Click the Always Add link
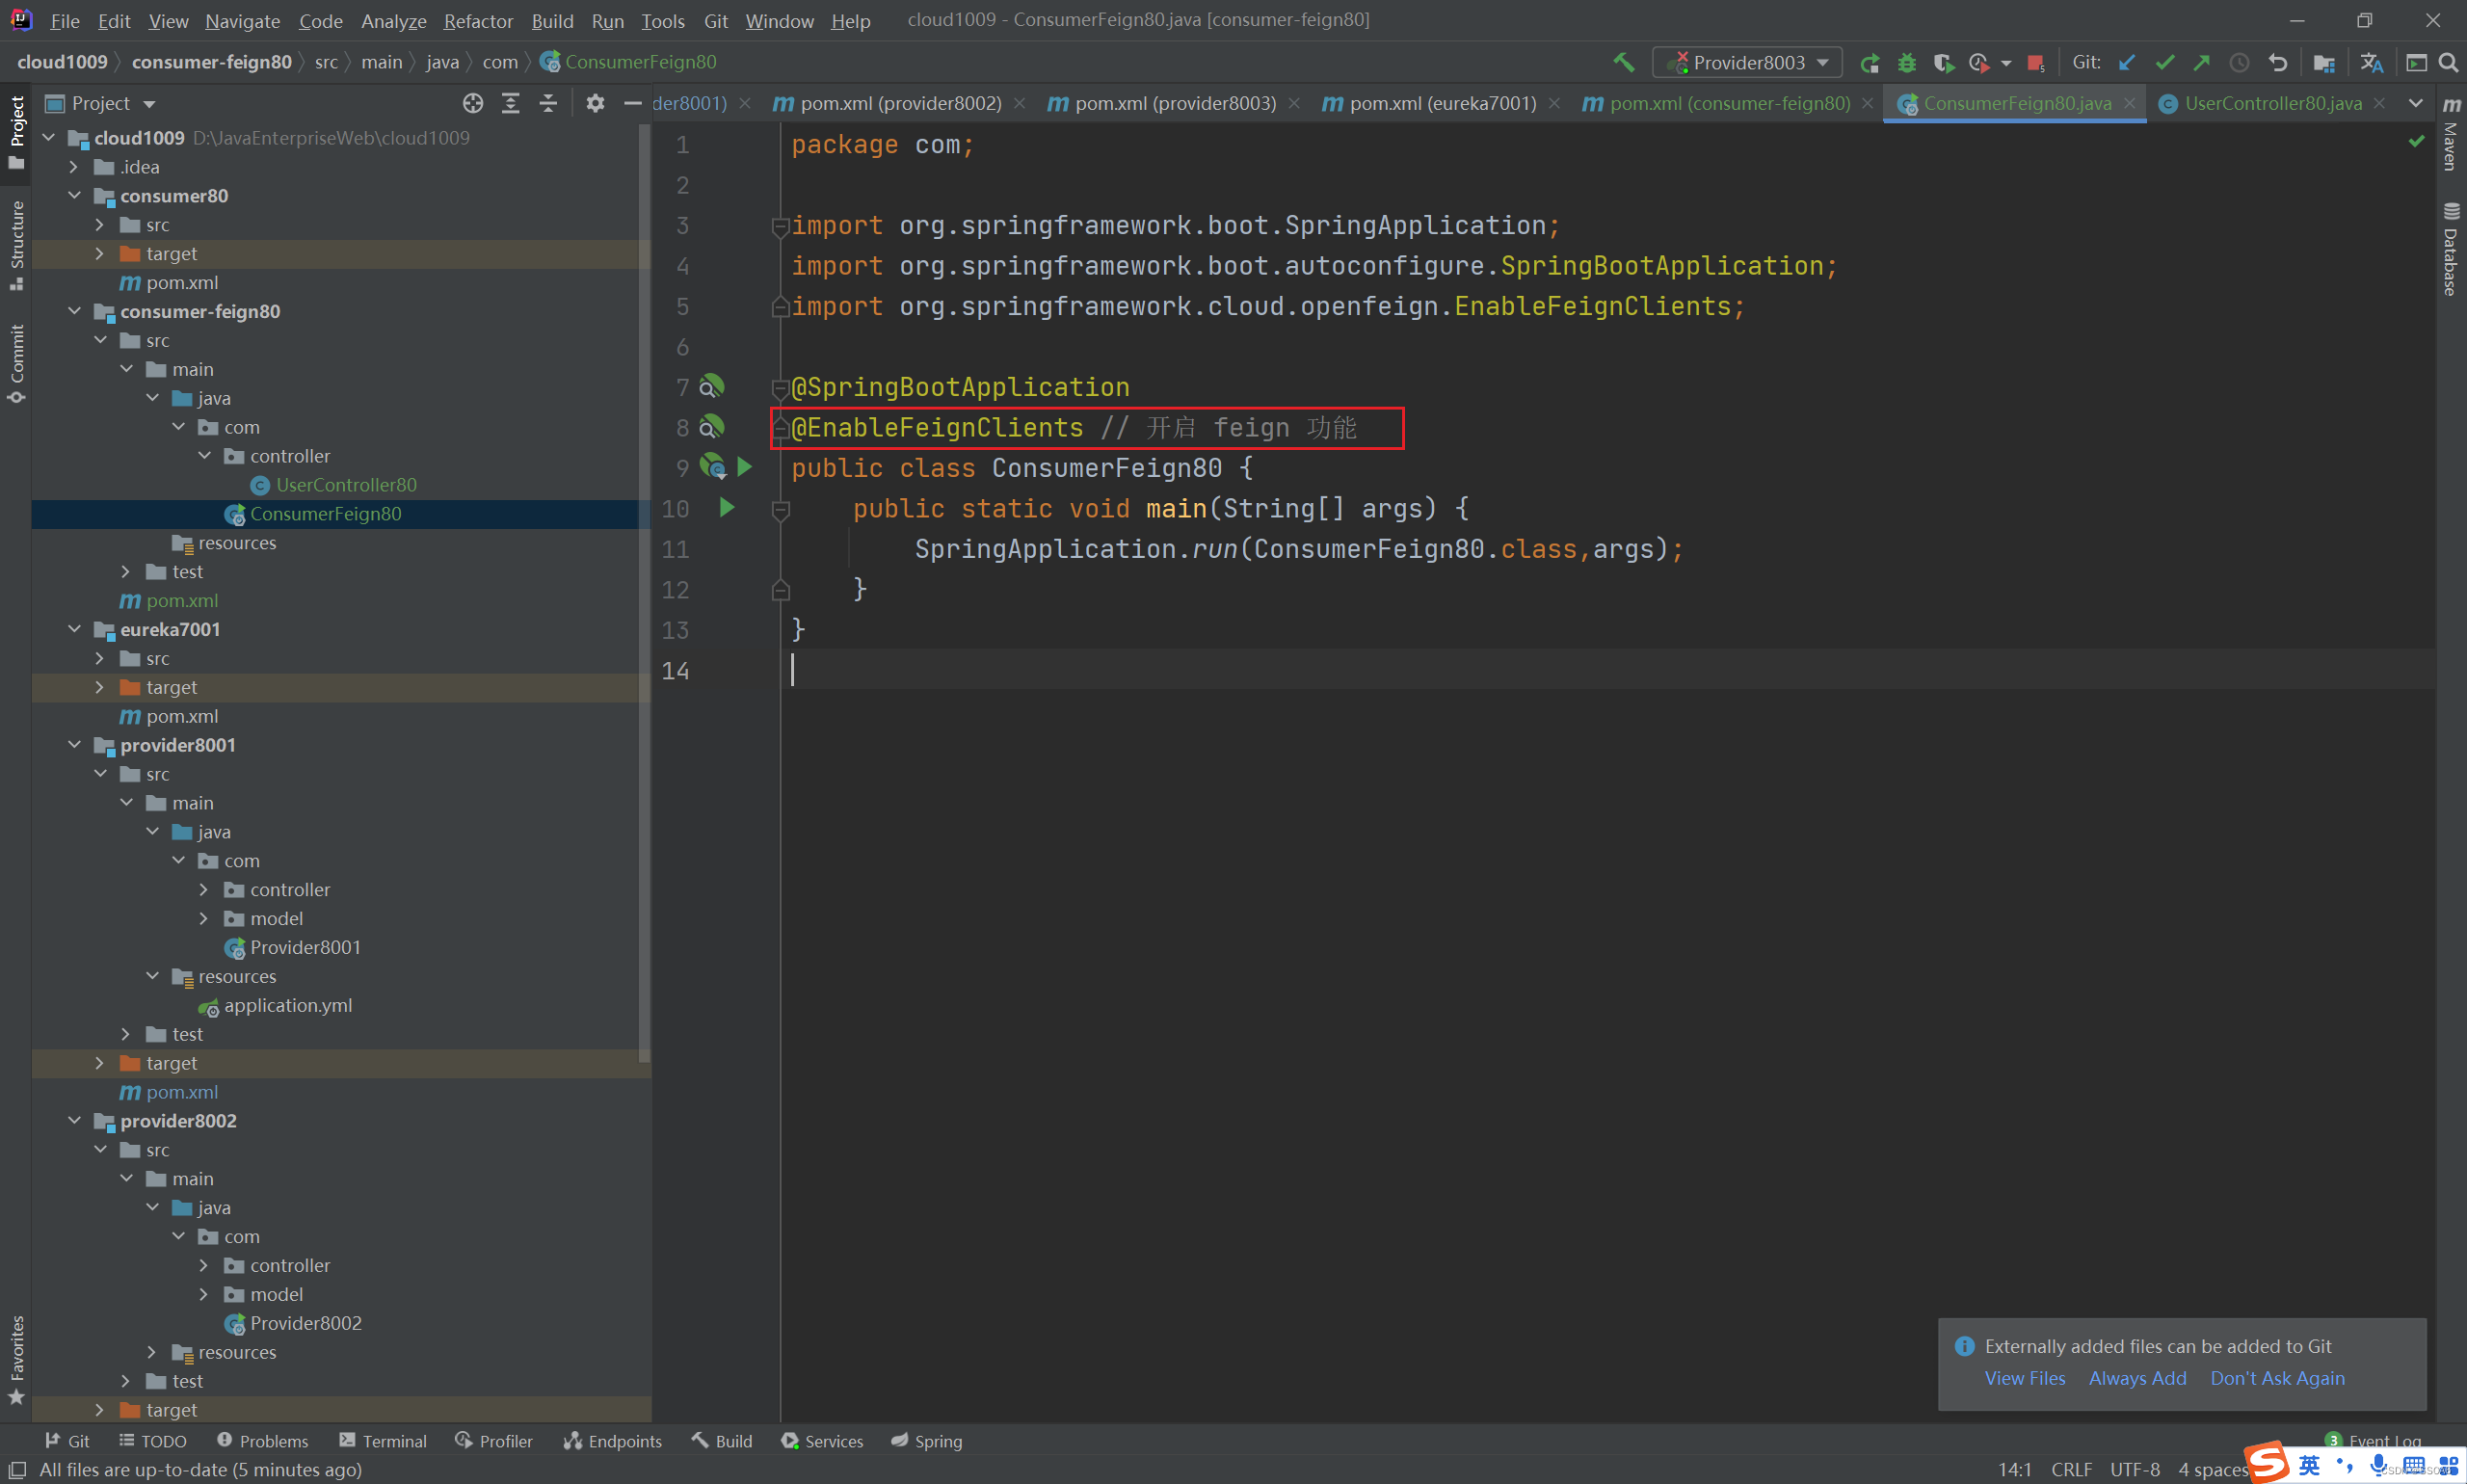 tap(2137, 1378)
